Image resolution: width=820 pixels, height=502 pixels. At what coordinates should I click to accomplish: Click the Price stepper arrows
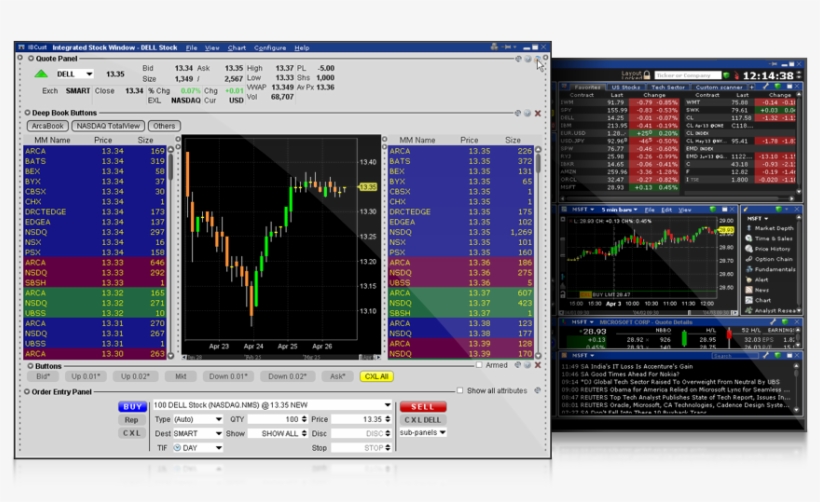coord(386,419)
